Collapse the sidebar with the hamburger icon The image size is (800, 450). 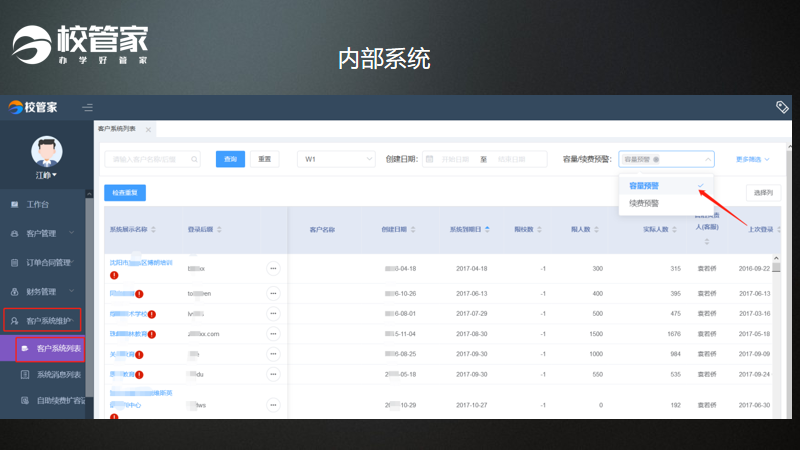click(x=87, y=108)
